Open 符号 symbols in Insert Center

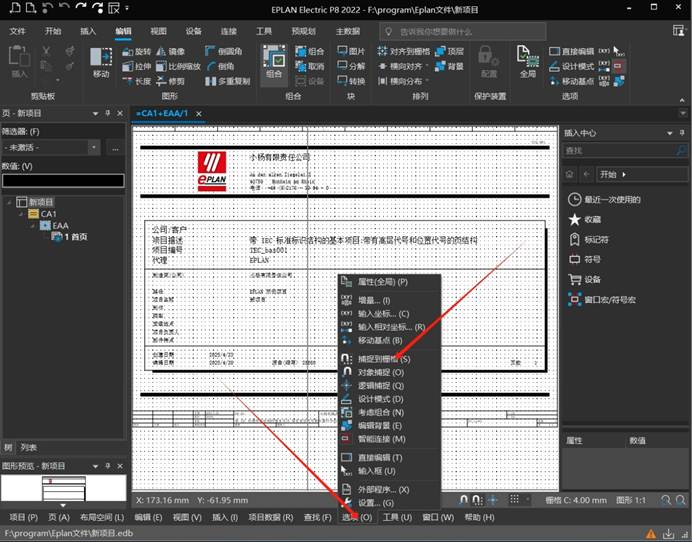585,260
